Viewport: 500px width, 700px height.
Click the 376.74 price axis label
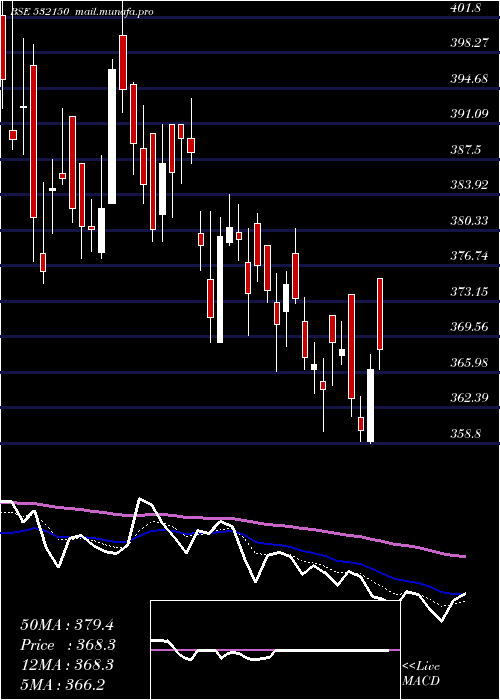pos(468,256)
